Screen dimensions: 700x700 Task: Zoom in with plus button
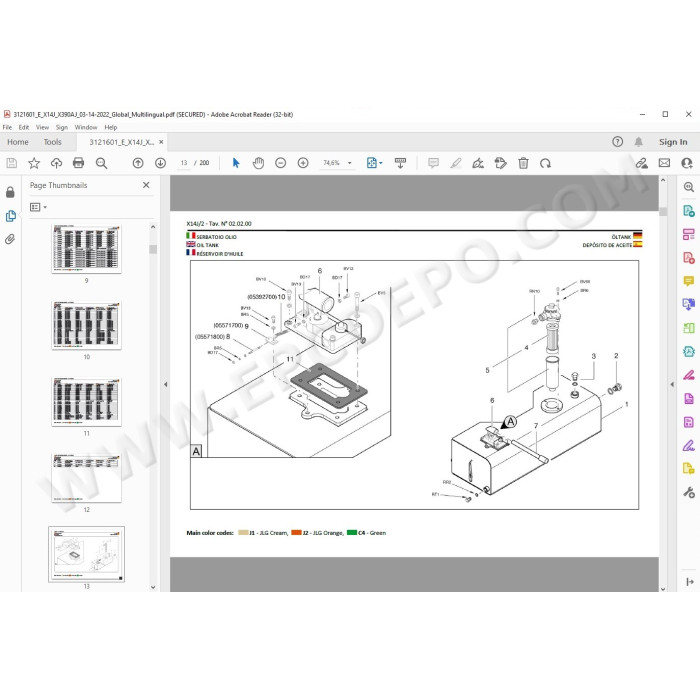click(303, 163)
